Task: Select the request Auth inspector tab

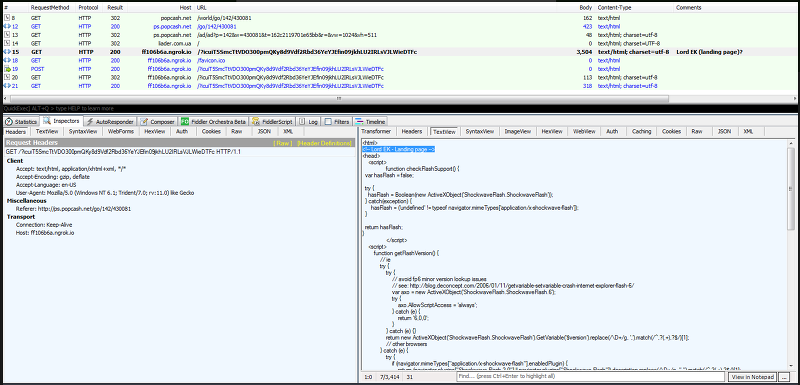Action: (x=182, y=132)
